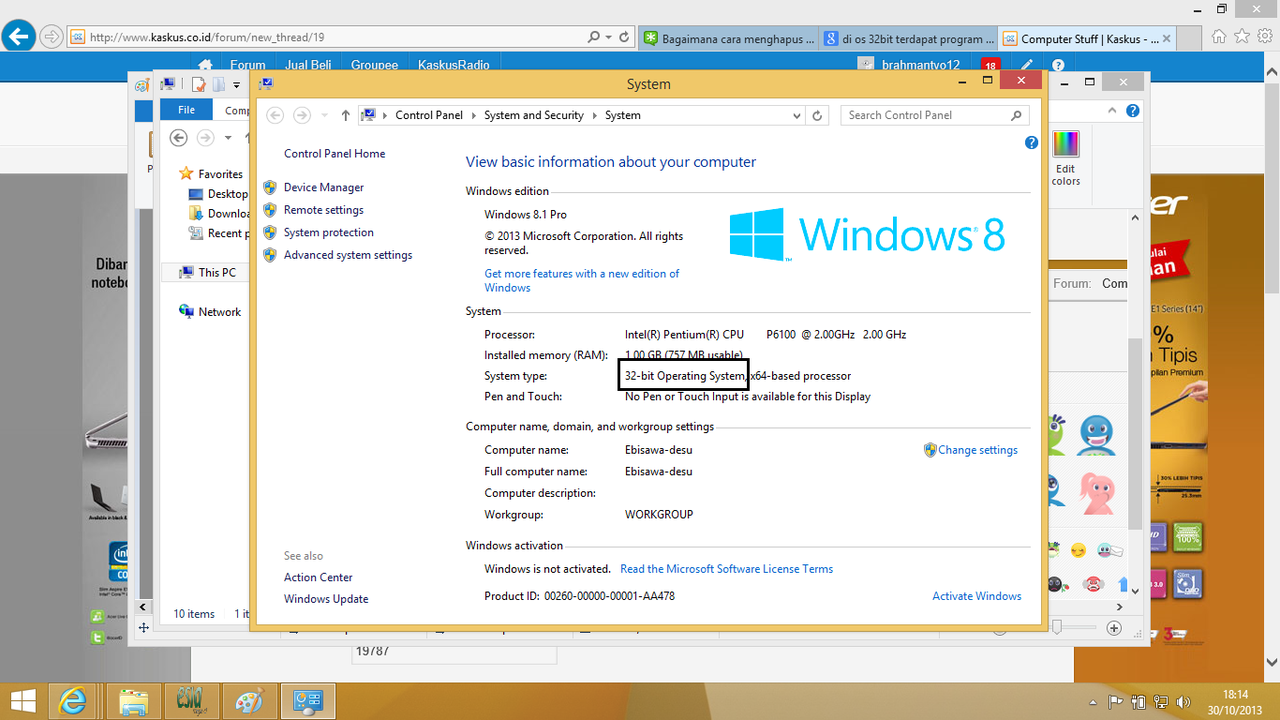Image resolution: width=1280 pixels, height=720 pixels.
Task: Click the Internet Explorer Forward button
Action: click(x=51, y=37)
